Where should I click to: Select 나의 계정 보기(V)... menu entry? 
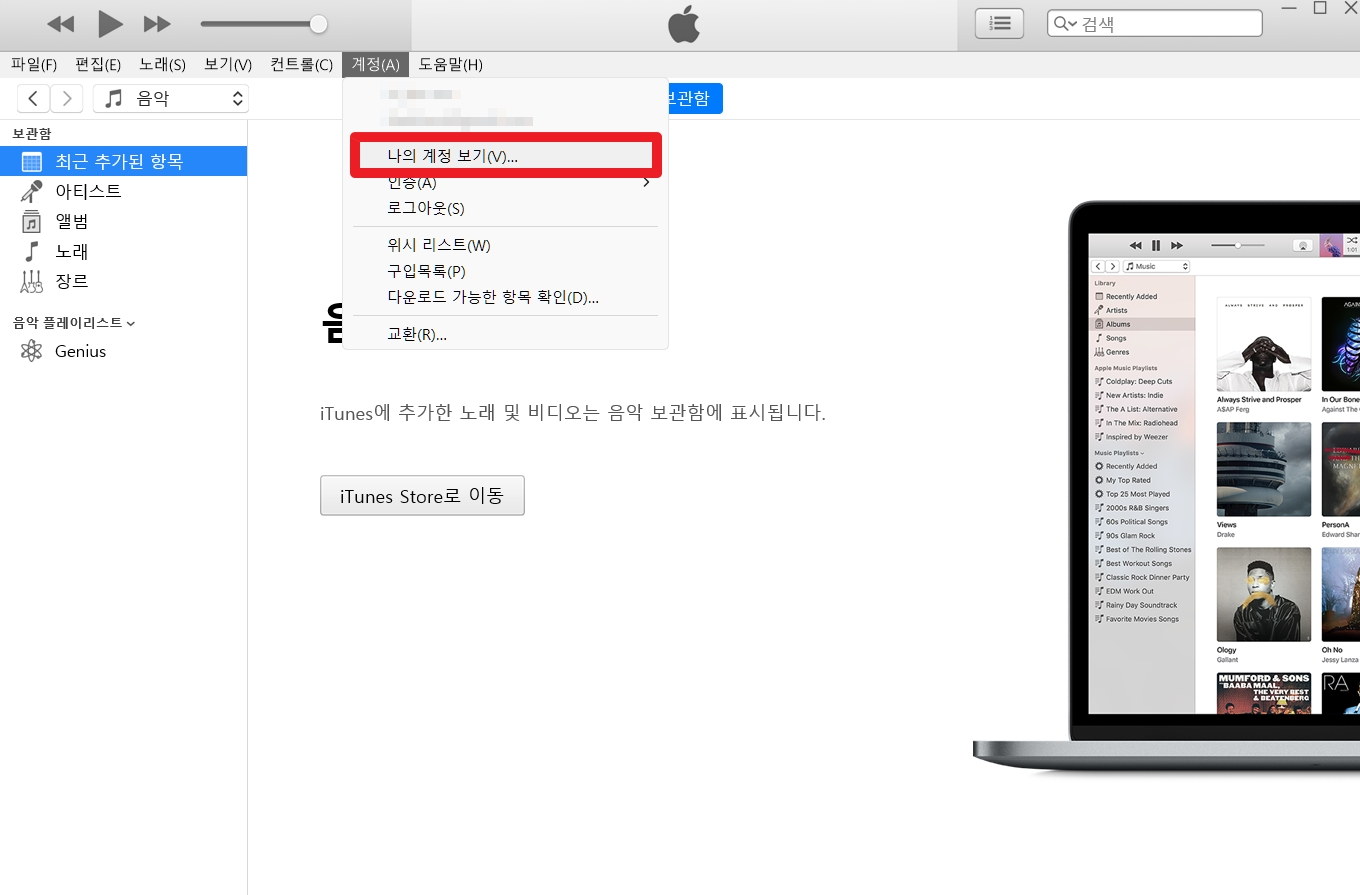point(506,156)
